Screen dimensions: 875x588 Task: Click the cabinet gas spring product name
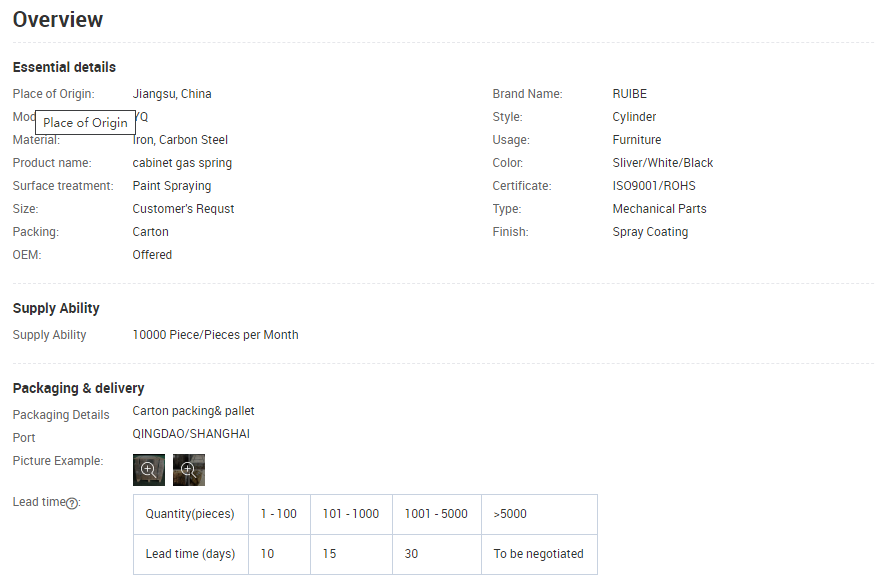[x=182, y=163]
